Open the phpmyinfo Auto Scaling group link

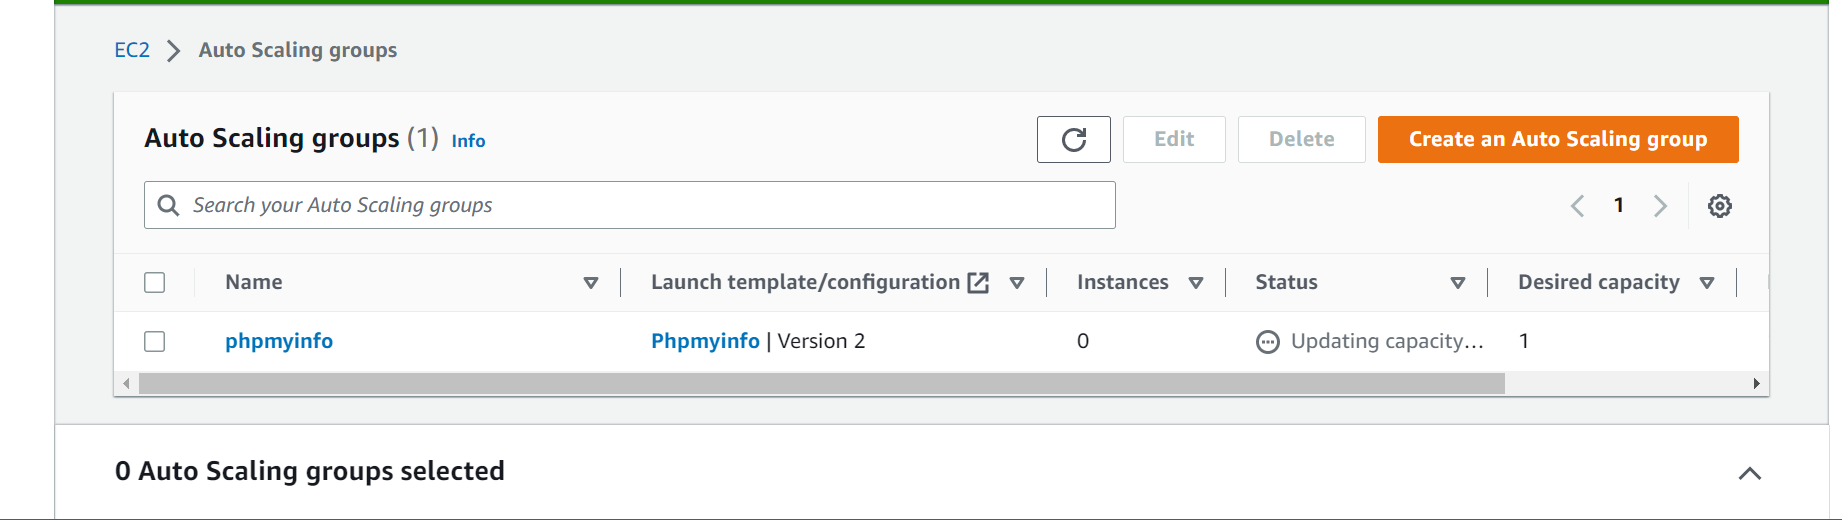tap(279, 341)
